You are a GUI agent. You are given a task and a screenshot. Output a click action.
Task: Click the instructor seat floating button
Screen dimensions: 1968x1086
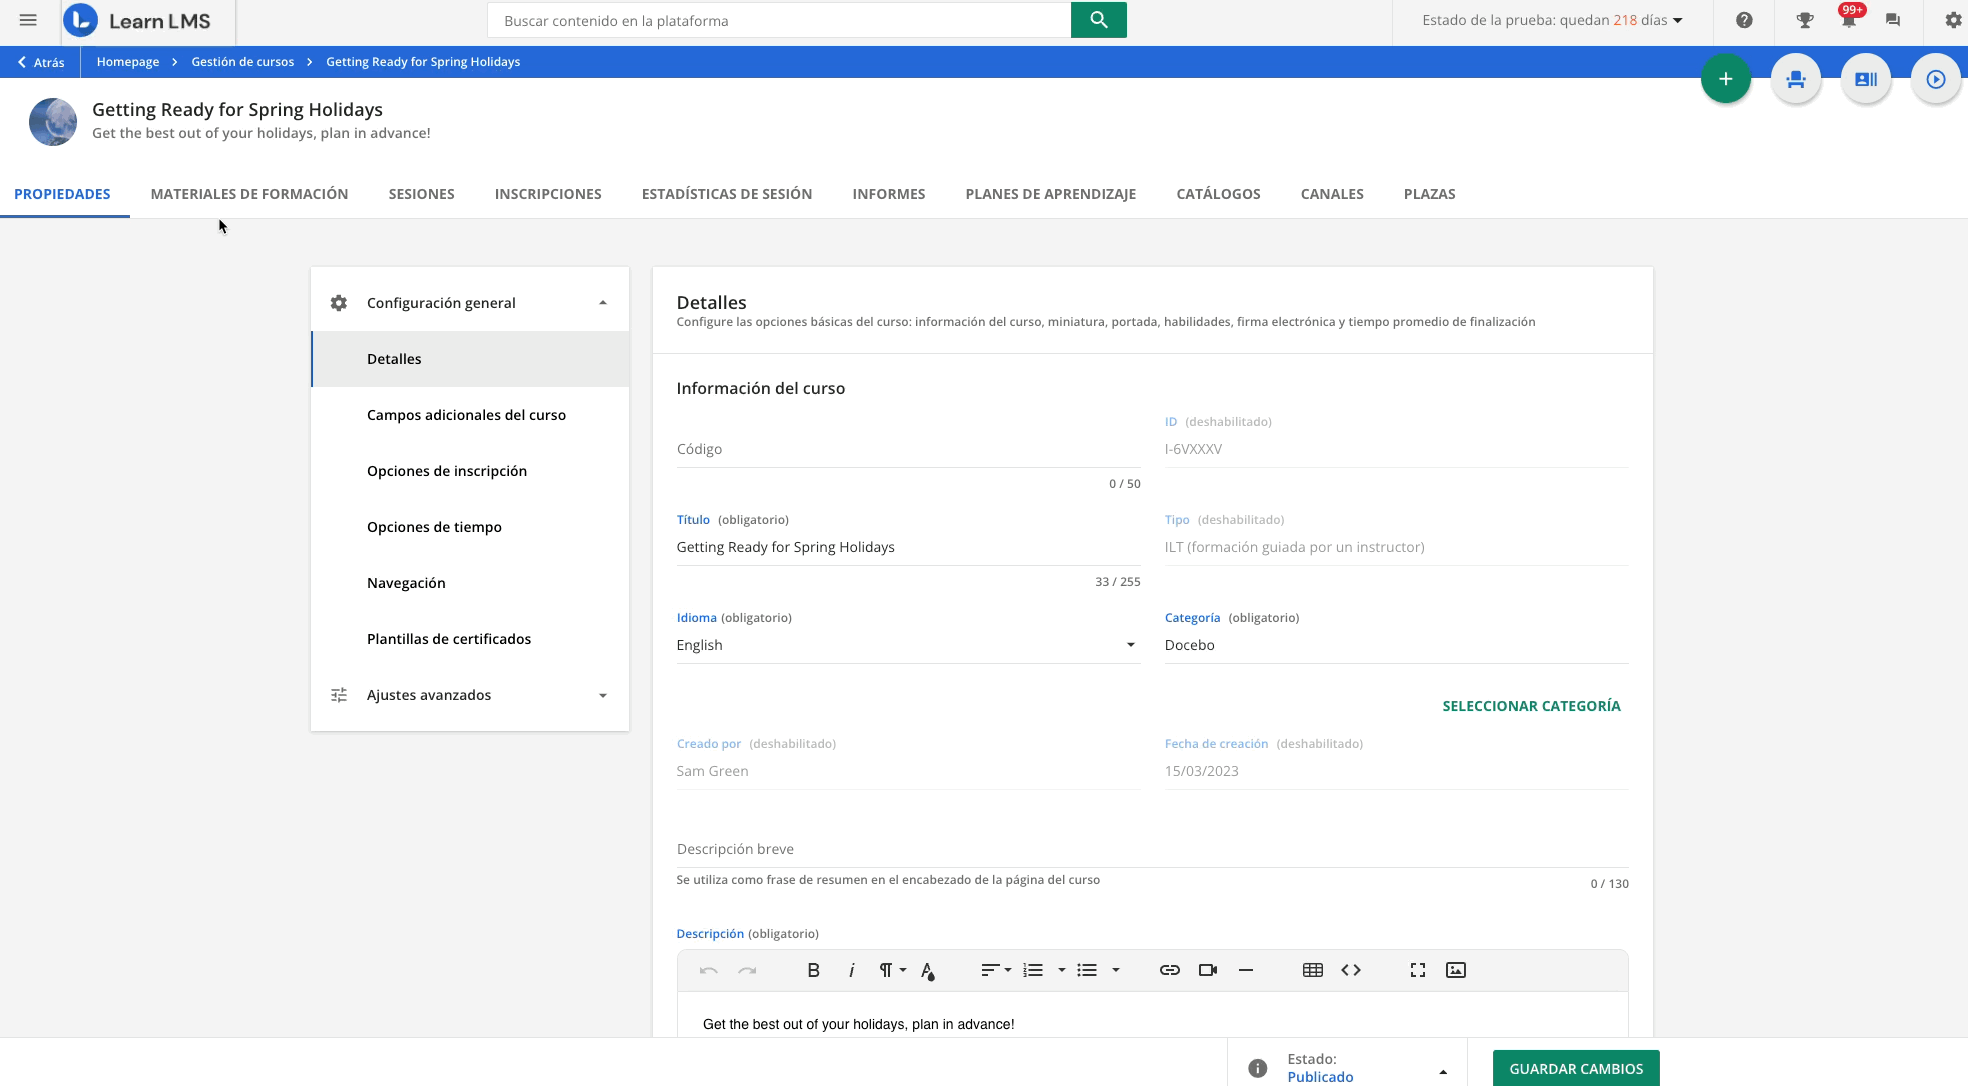coord(1796,79)
